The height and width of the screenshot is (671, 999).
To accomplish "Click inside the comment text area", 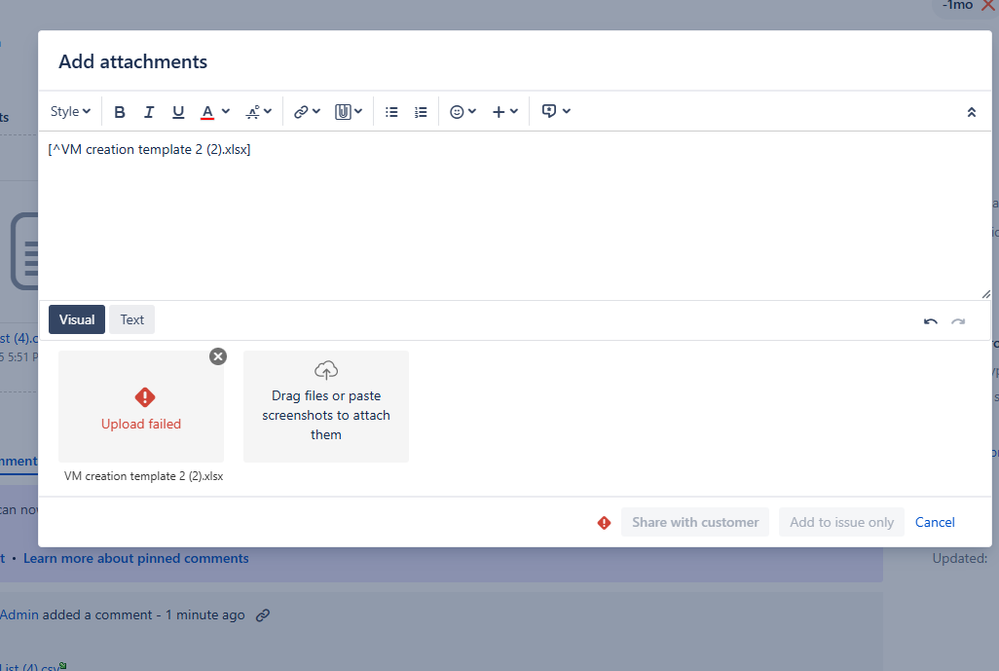I will click(x=515, y=215).
